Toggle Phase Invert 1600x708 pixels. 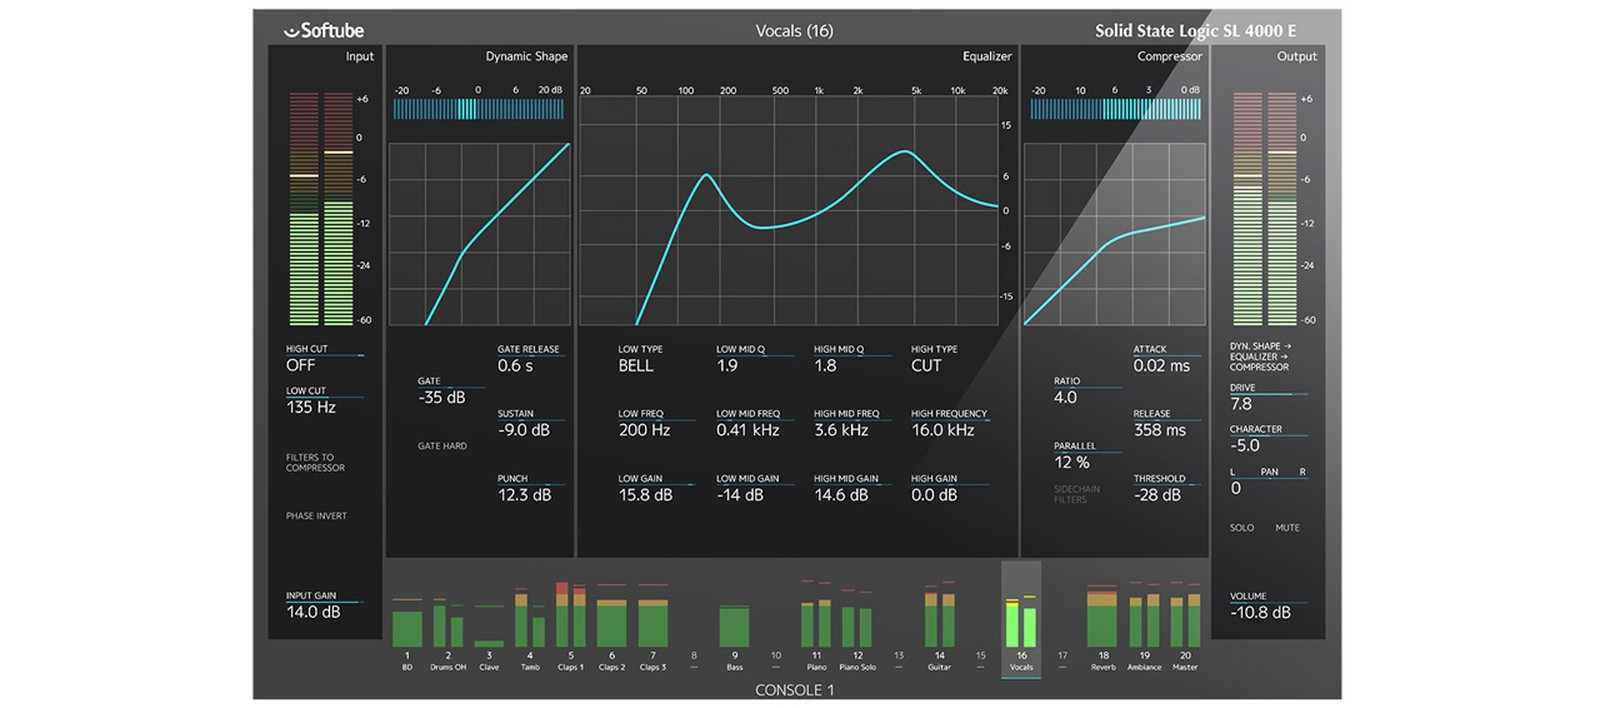316,516
